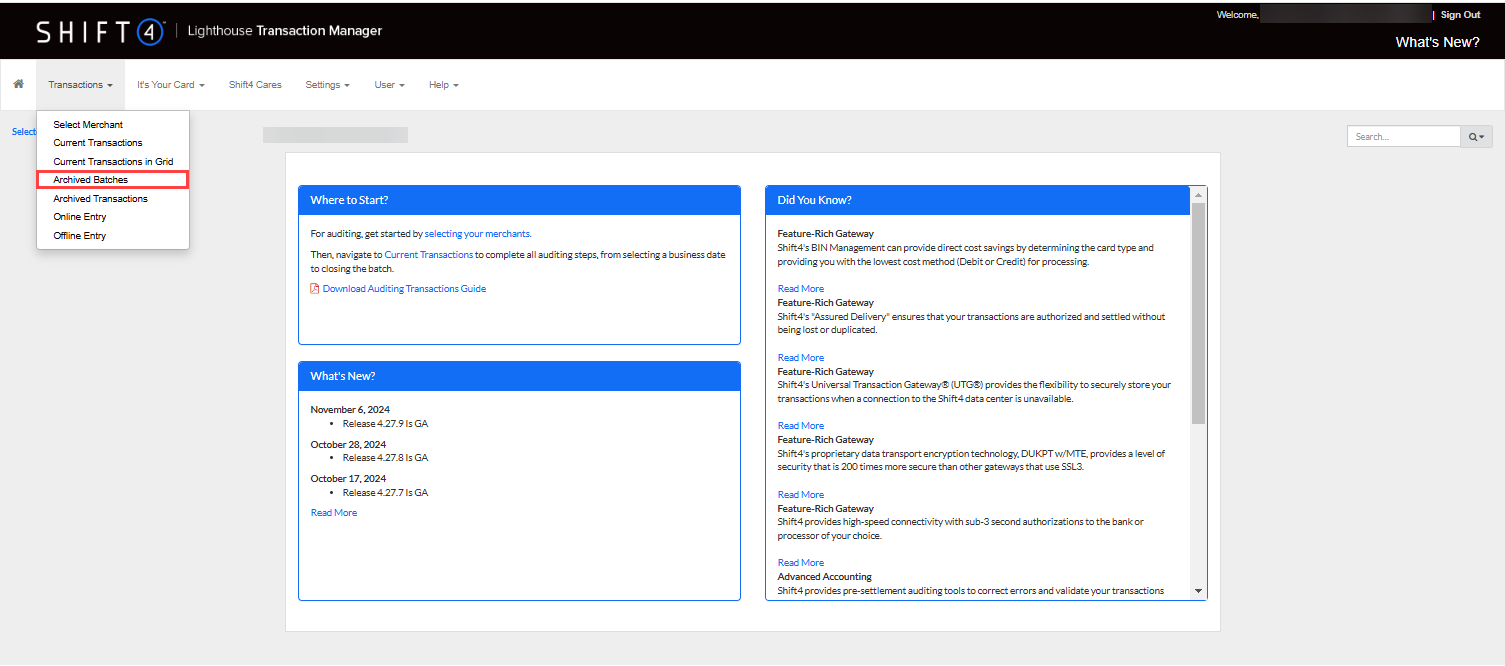Download Auditing Transactions Guide

click(x=404, y=289)
